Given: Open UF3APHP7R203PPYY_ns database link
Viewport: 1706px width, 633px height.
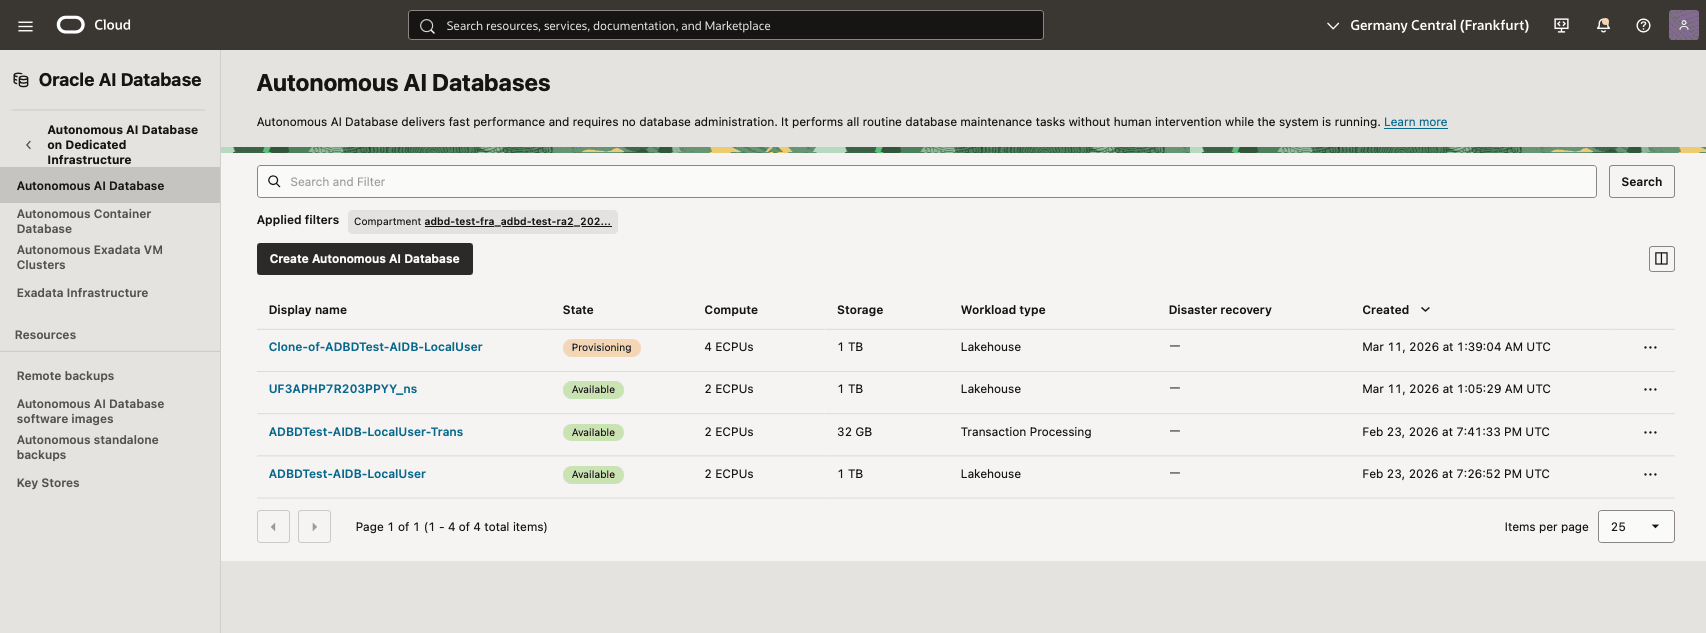Looking at the screenshot, I should coord(343,389).
